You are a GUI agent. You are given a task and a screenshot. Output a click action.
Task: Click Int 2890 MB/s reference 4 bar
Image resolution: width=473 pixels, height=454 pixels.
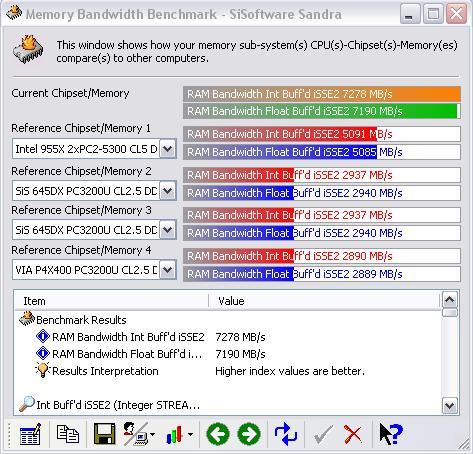click(x=322, y=256)
